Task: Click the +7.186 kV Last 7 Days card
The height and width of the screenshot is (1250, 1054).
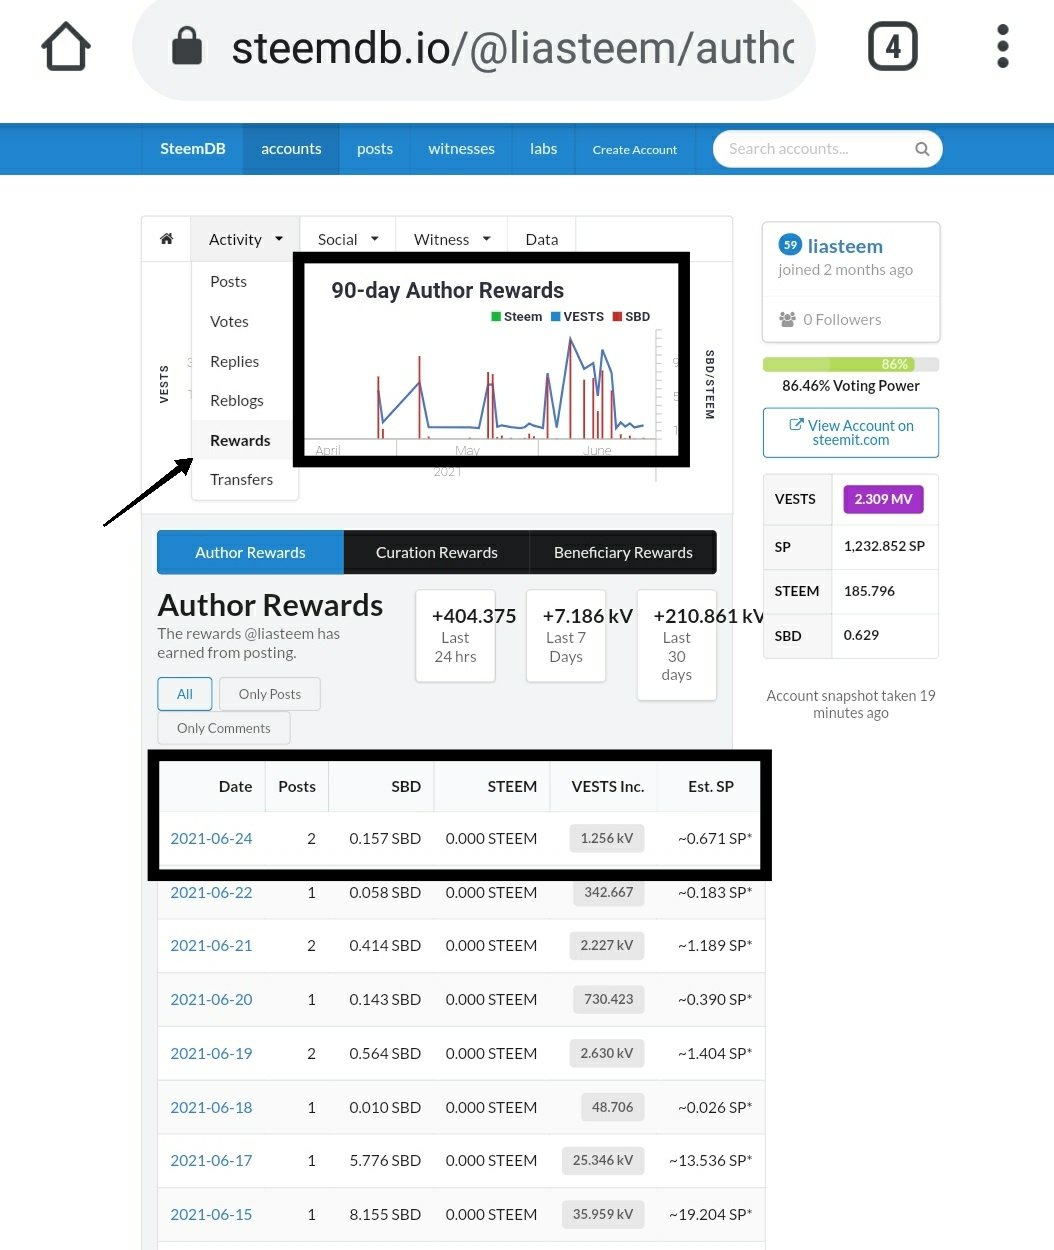Action: [x=566, y=636]
